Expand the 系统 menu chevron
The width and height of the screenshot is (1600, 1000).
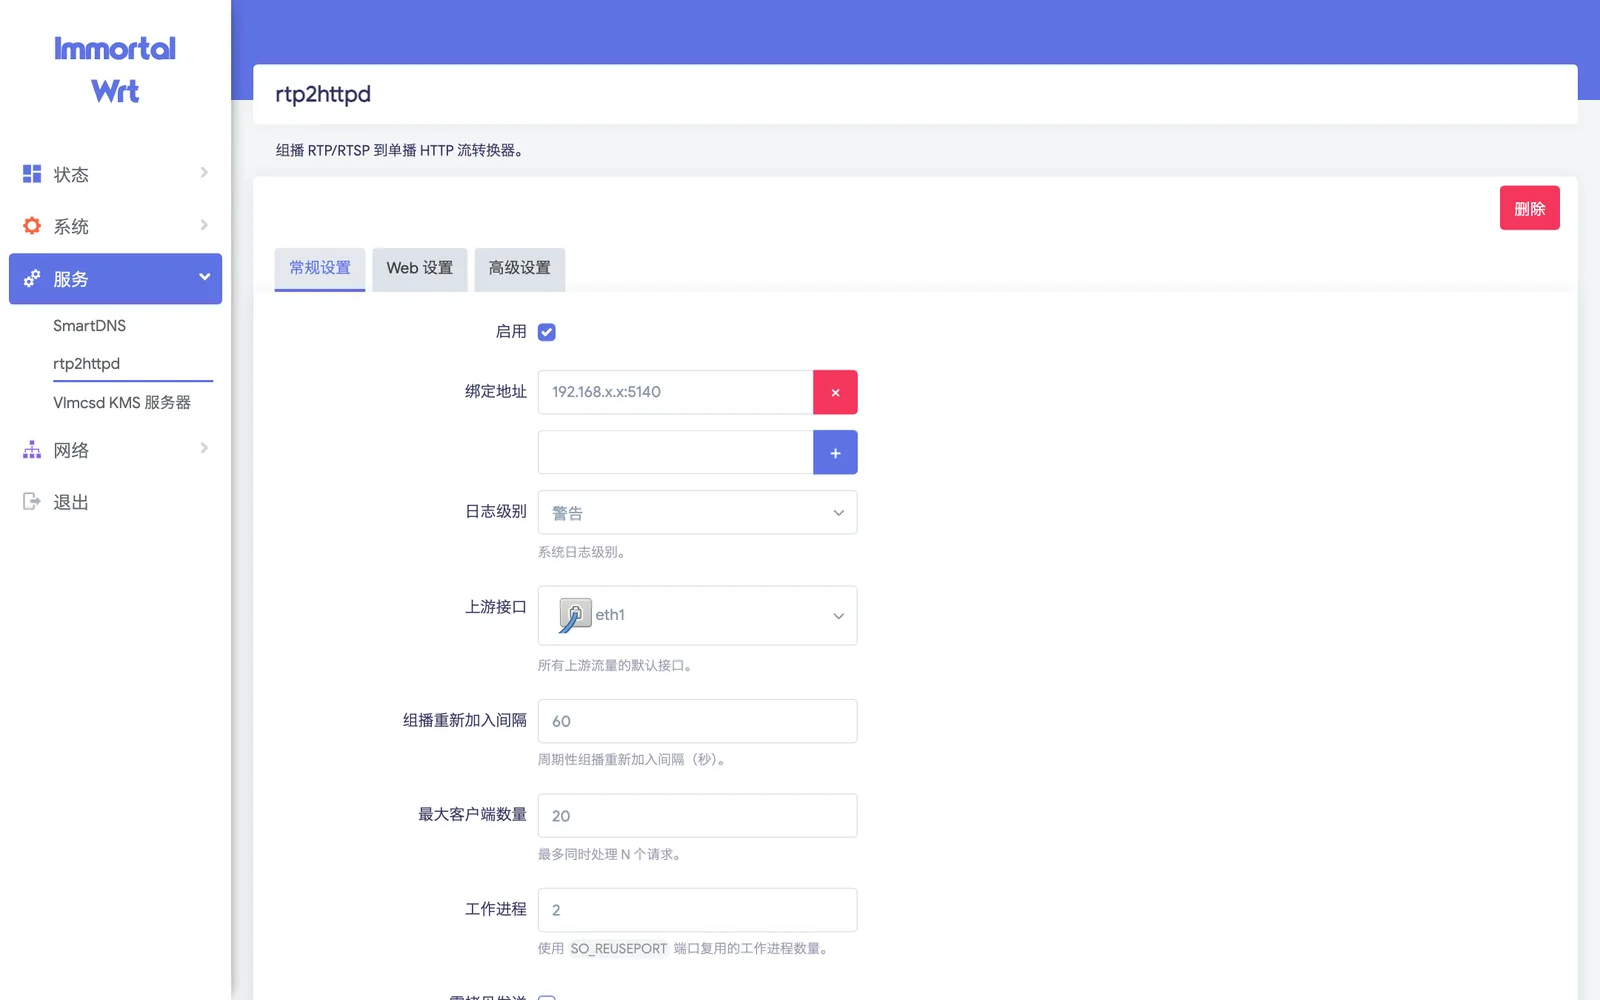[204, 225]
